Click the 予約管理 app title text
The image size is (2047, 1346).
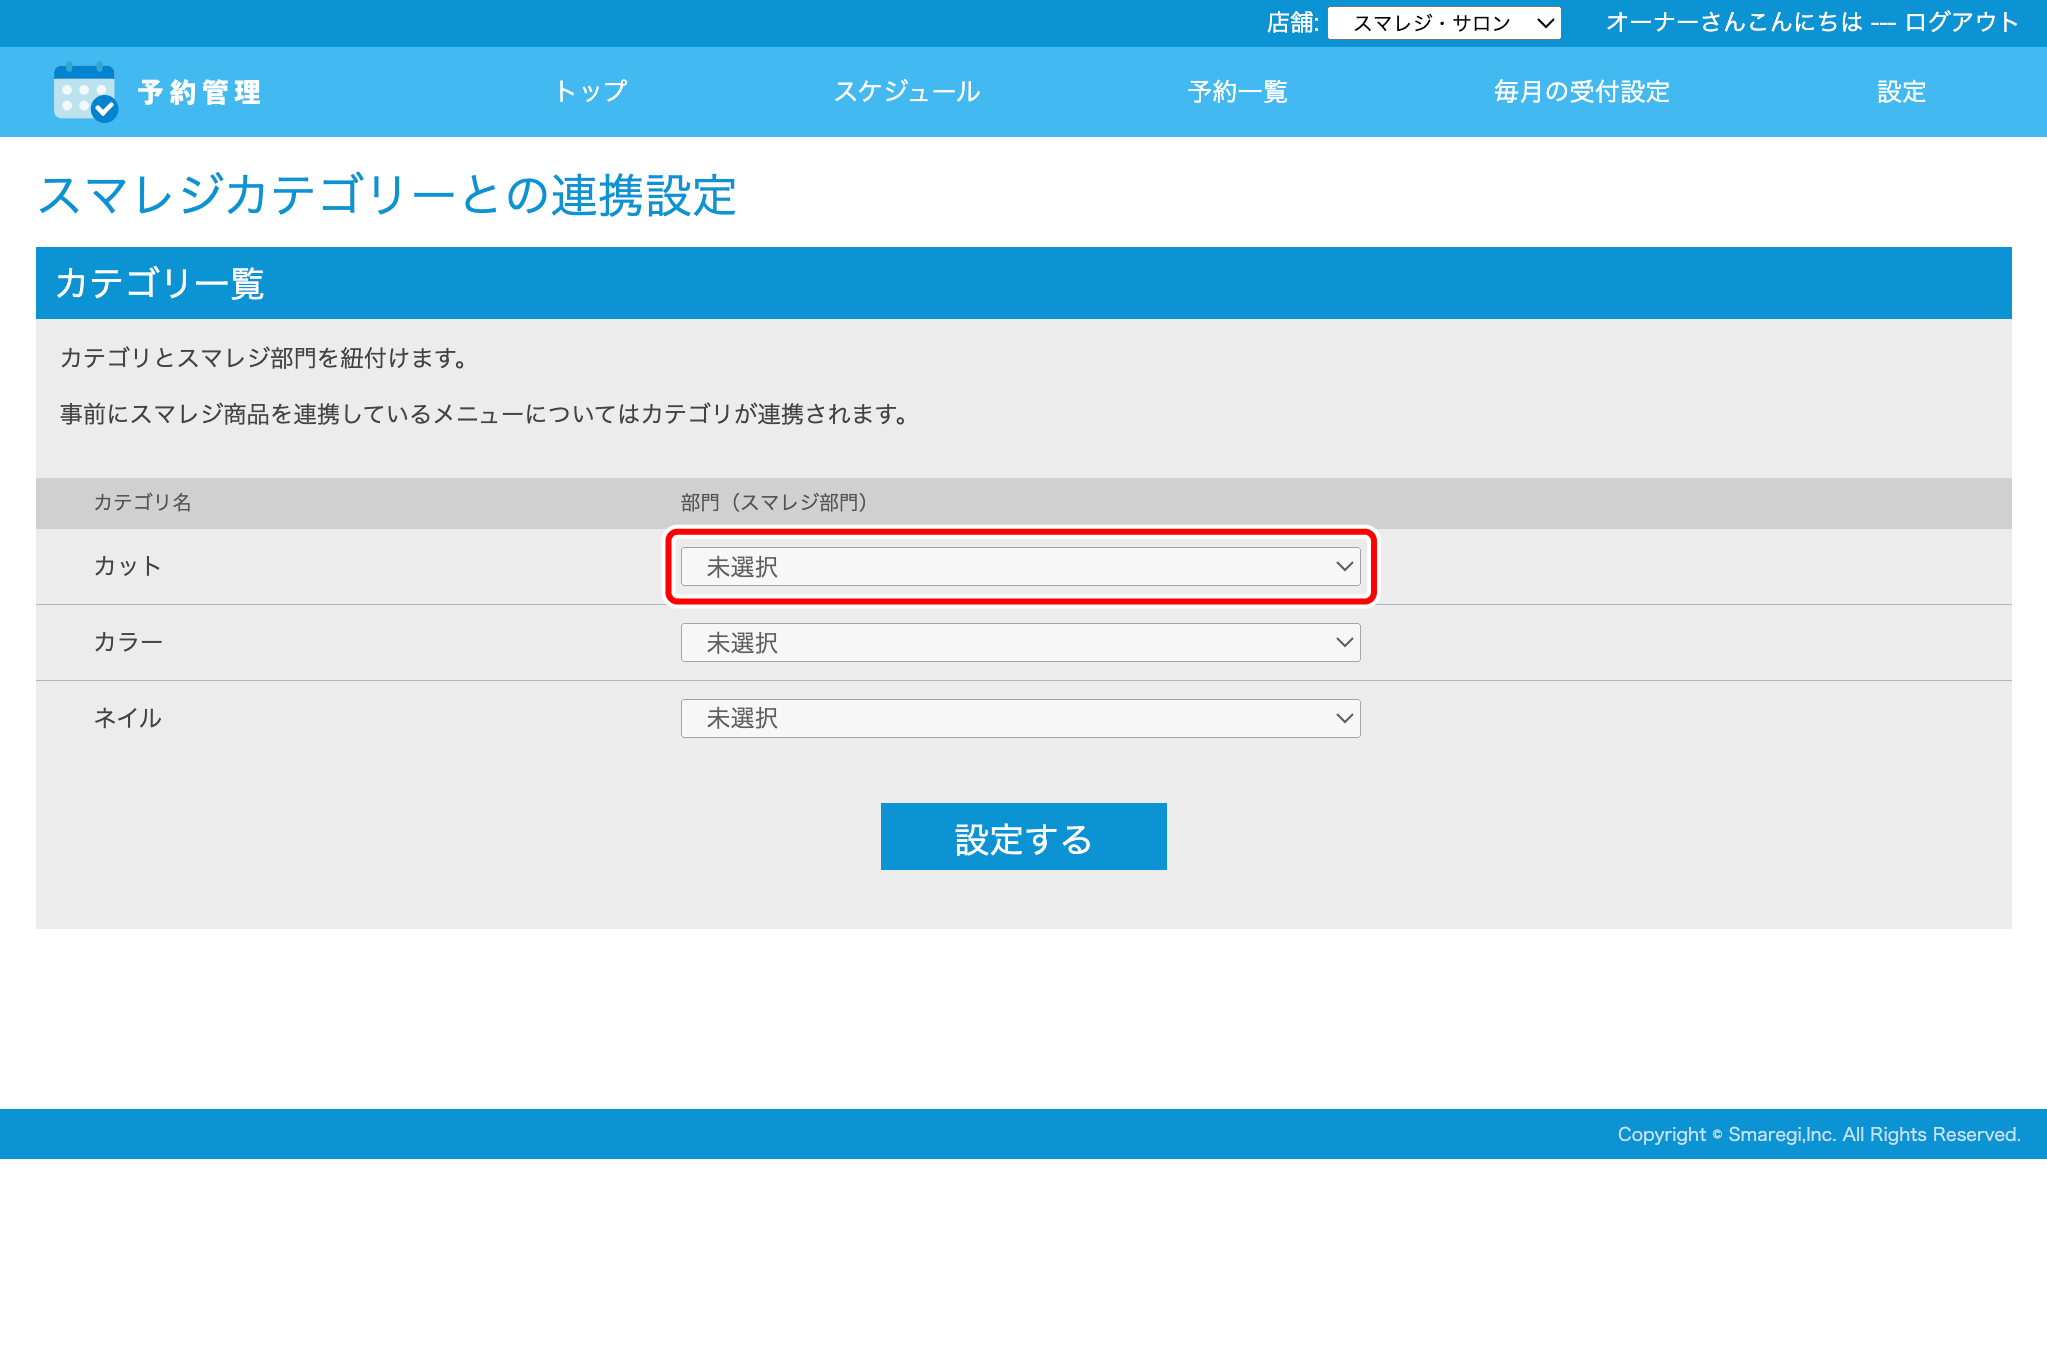pos(199,92)
